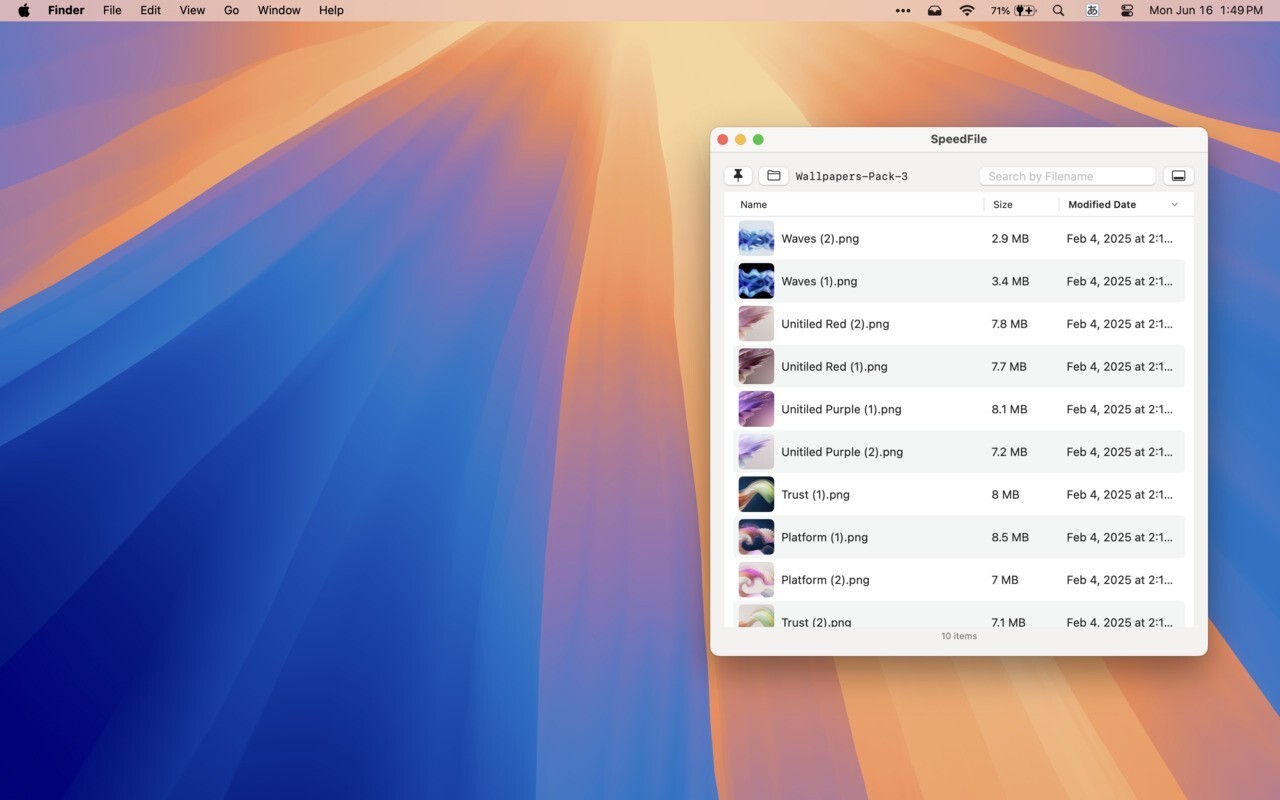Click the Untitled Purple (2).png thumbnail
The width and height of the screenshot is (1280, 800).
[x=755, y=451]
